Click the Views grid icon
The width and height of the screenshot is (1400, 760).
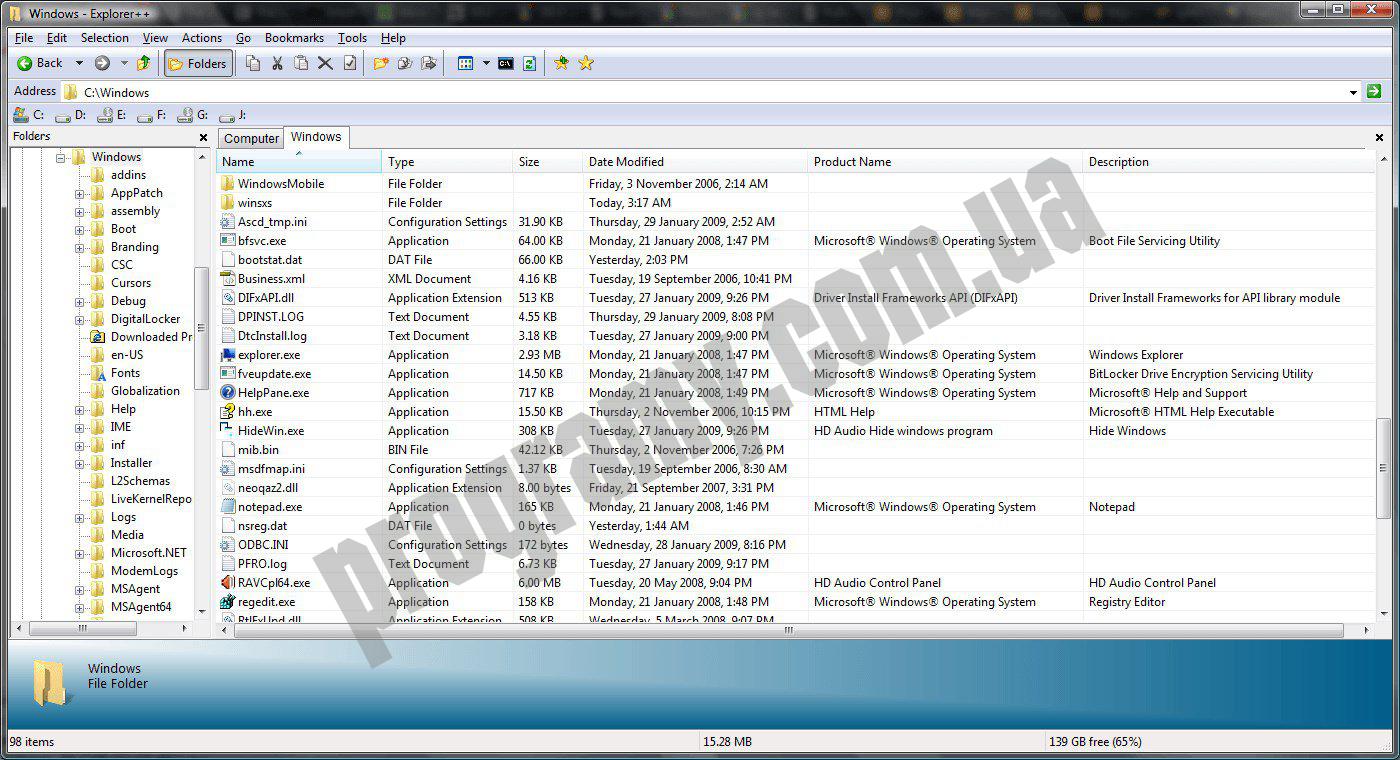click(465, 63)
